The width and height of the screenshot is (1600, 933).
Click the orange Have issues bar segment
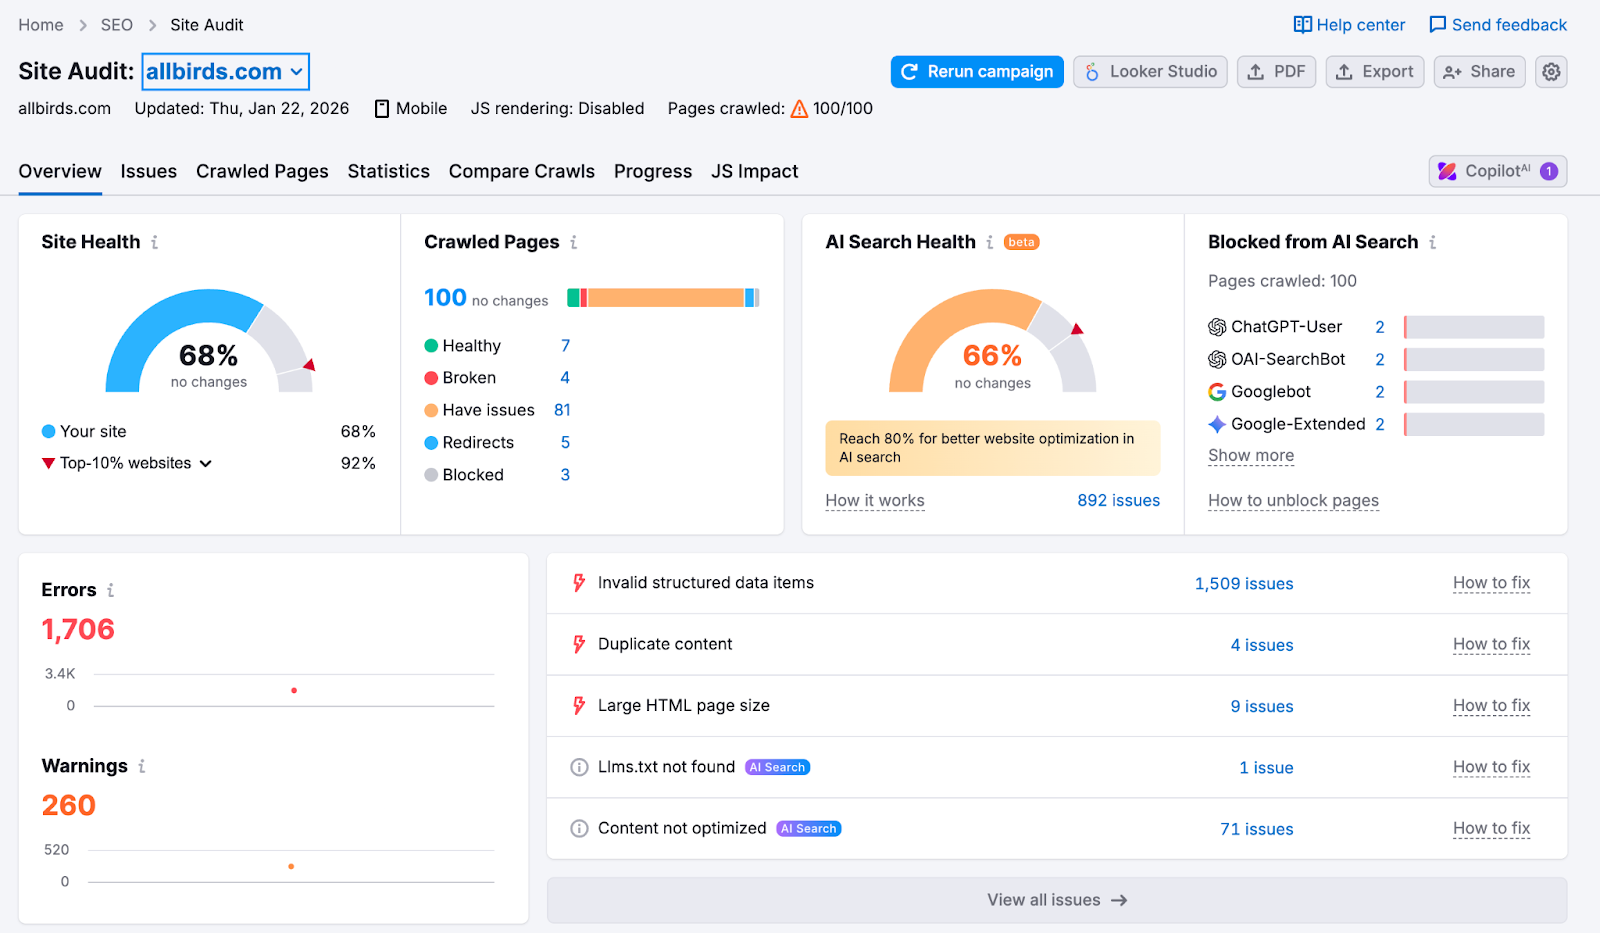(665, 298)
